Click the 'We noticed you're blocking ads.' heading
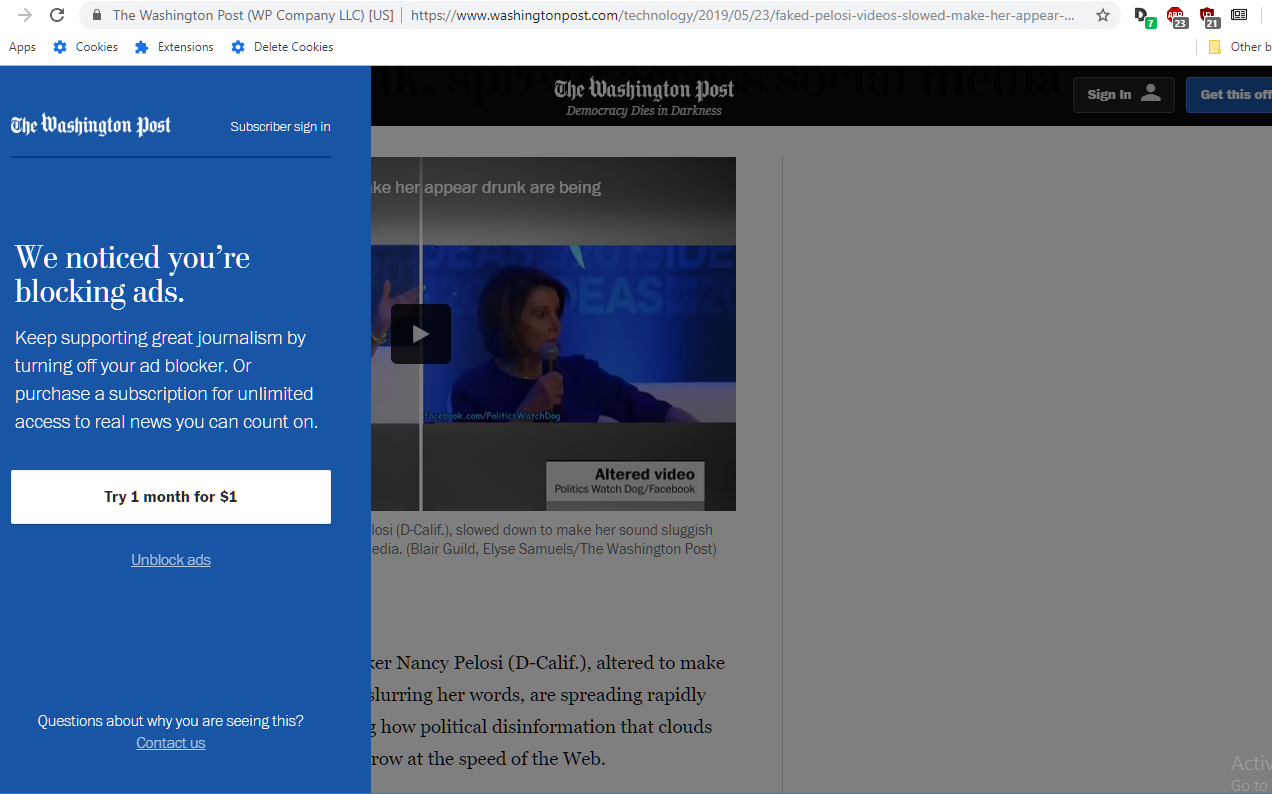The height and width of the screenshot is (794, 1272). click(x=132, y=274)
